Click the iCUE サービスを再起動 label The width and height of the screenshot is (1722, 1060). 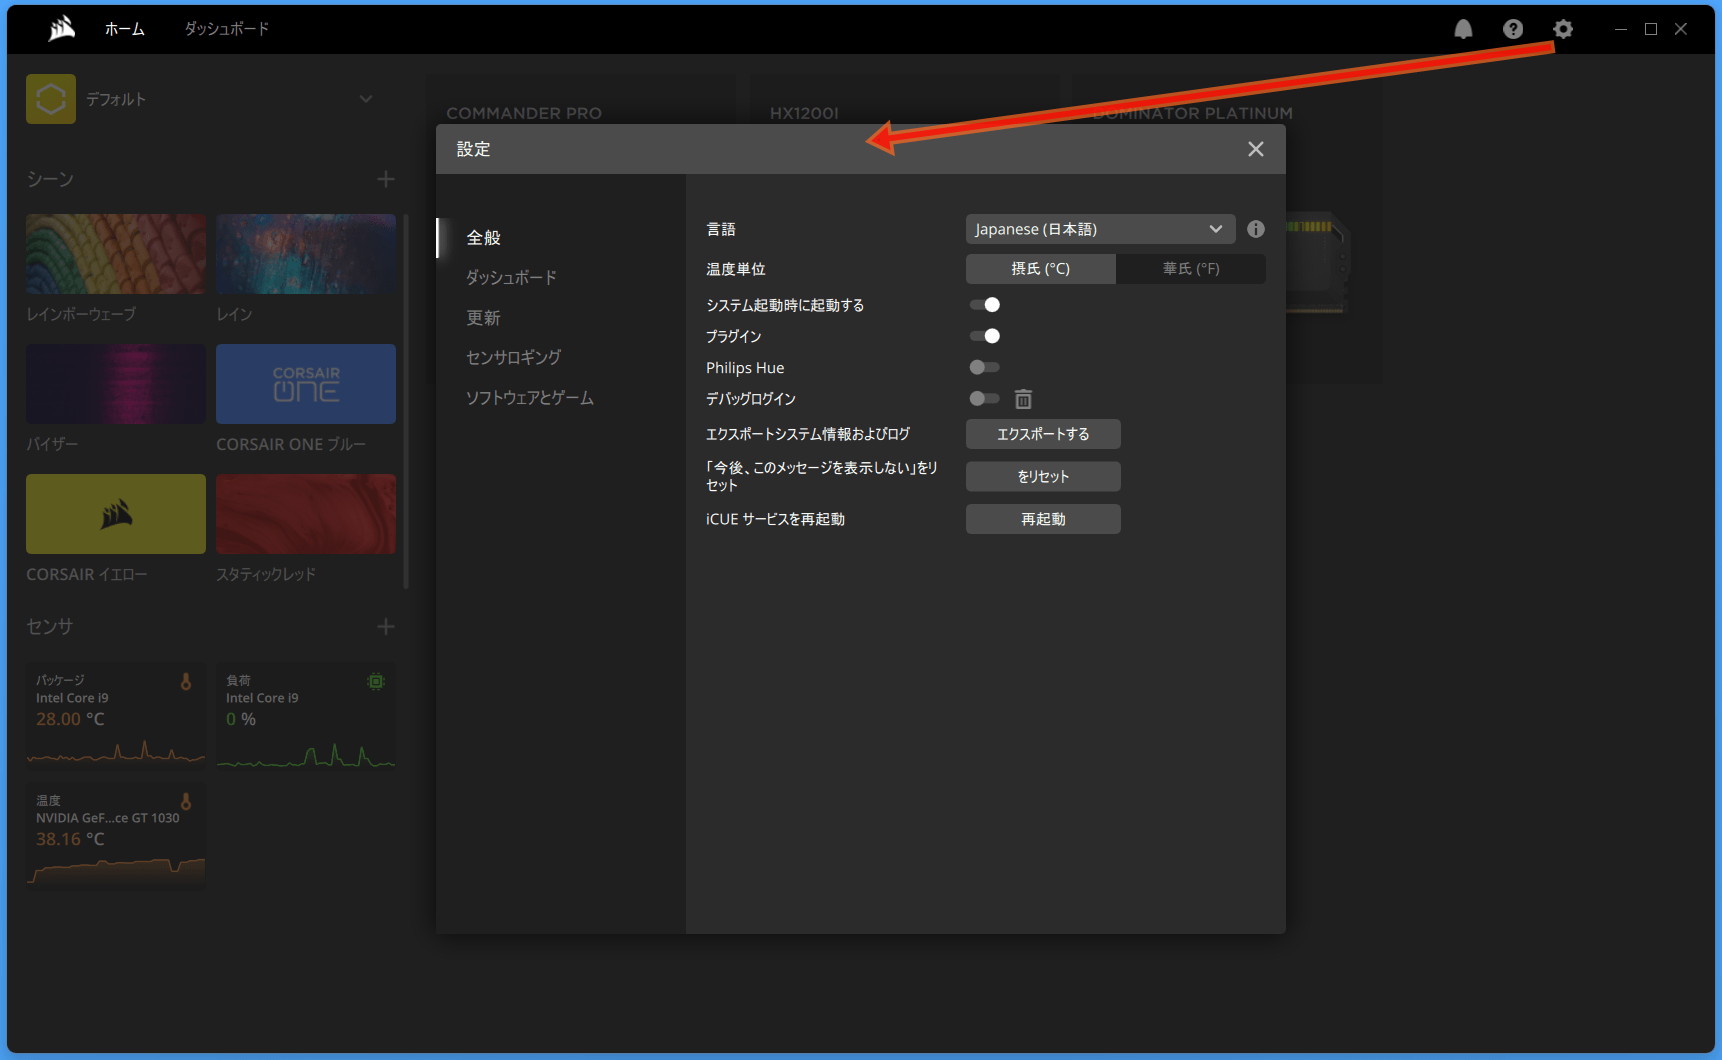[775, 519]
